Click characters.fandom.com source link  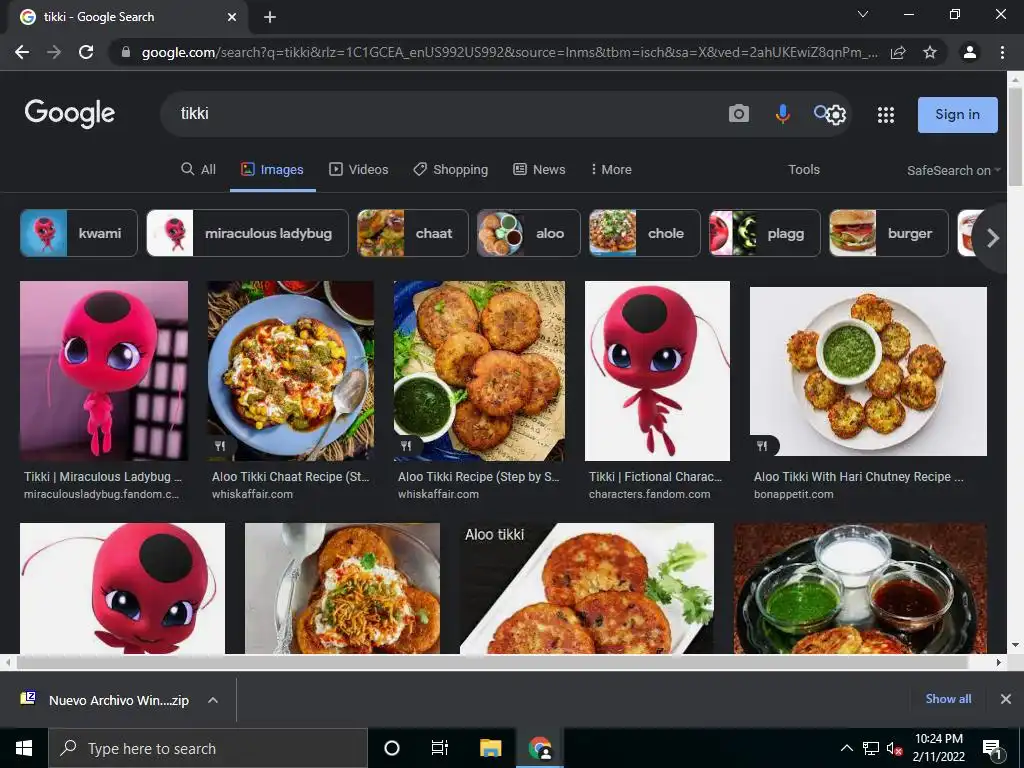pos(649,494)
